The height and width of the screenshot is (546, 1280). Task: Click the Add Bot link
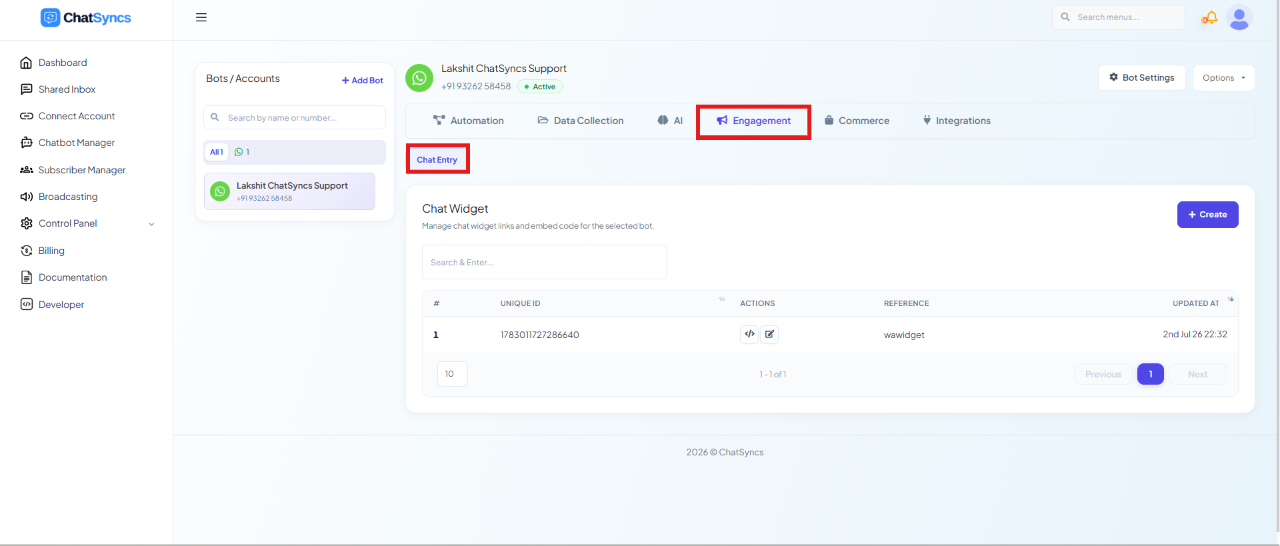(x=362, y=80)
